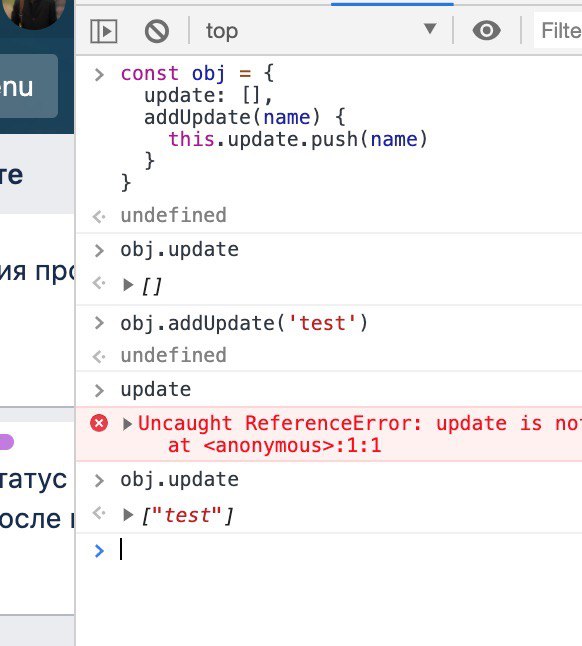Expand the ["test"] array result
Screen dimensions: 582x646
128,515
